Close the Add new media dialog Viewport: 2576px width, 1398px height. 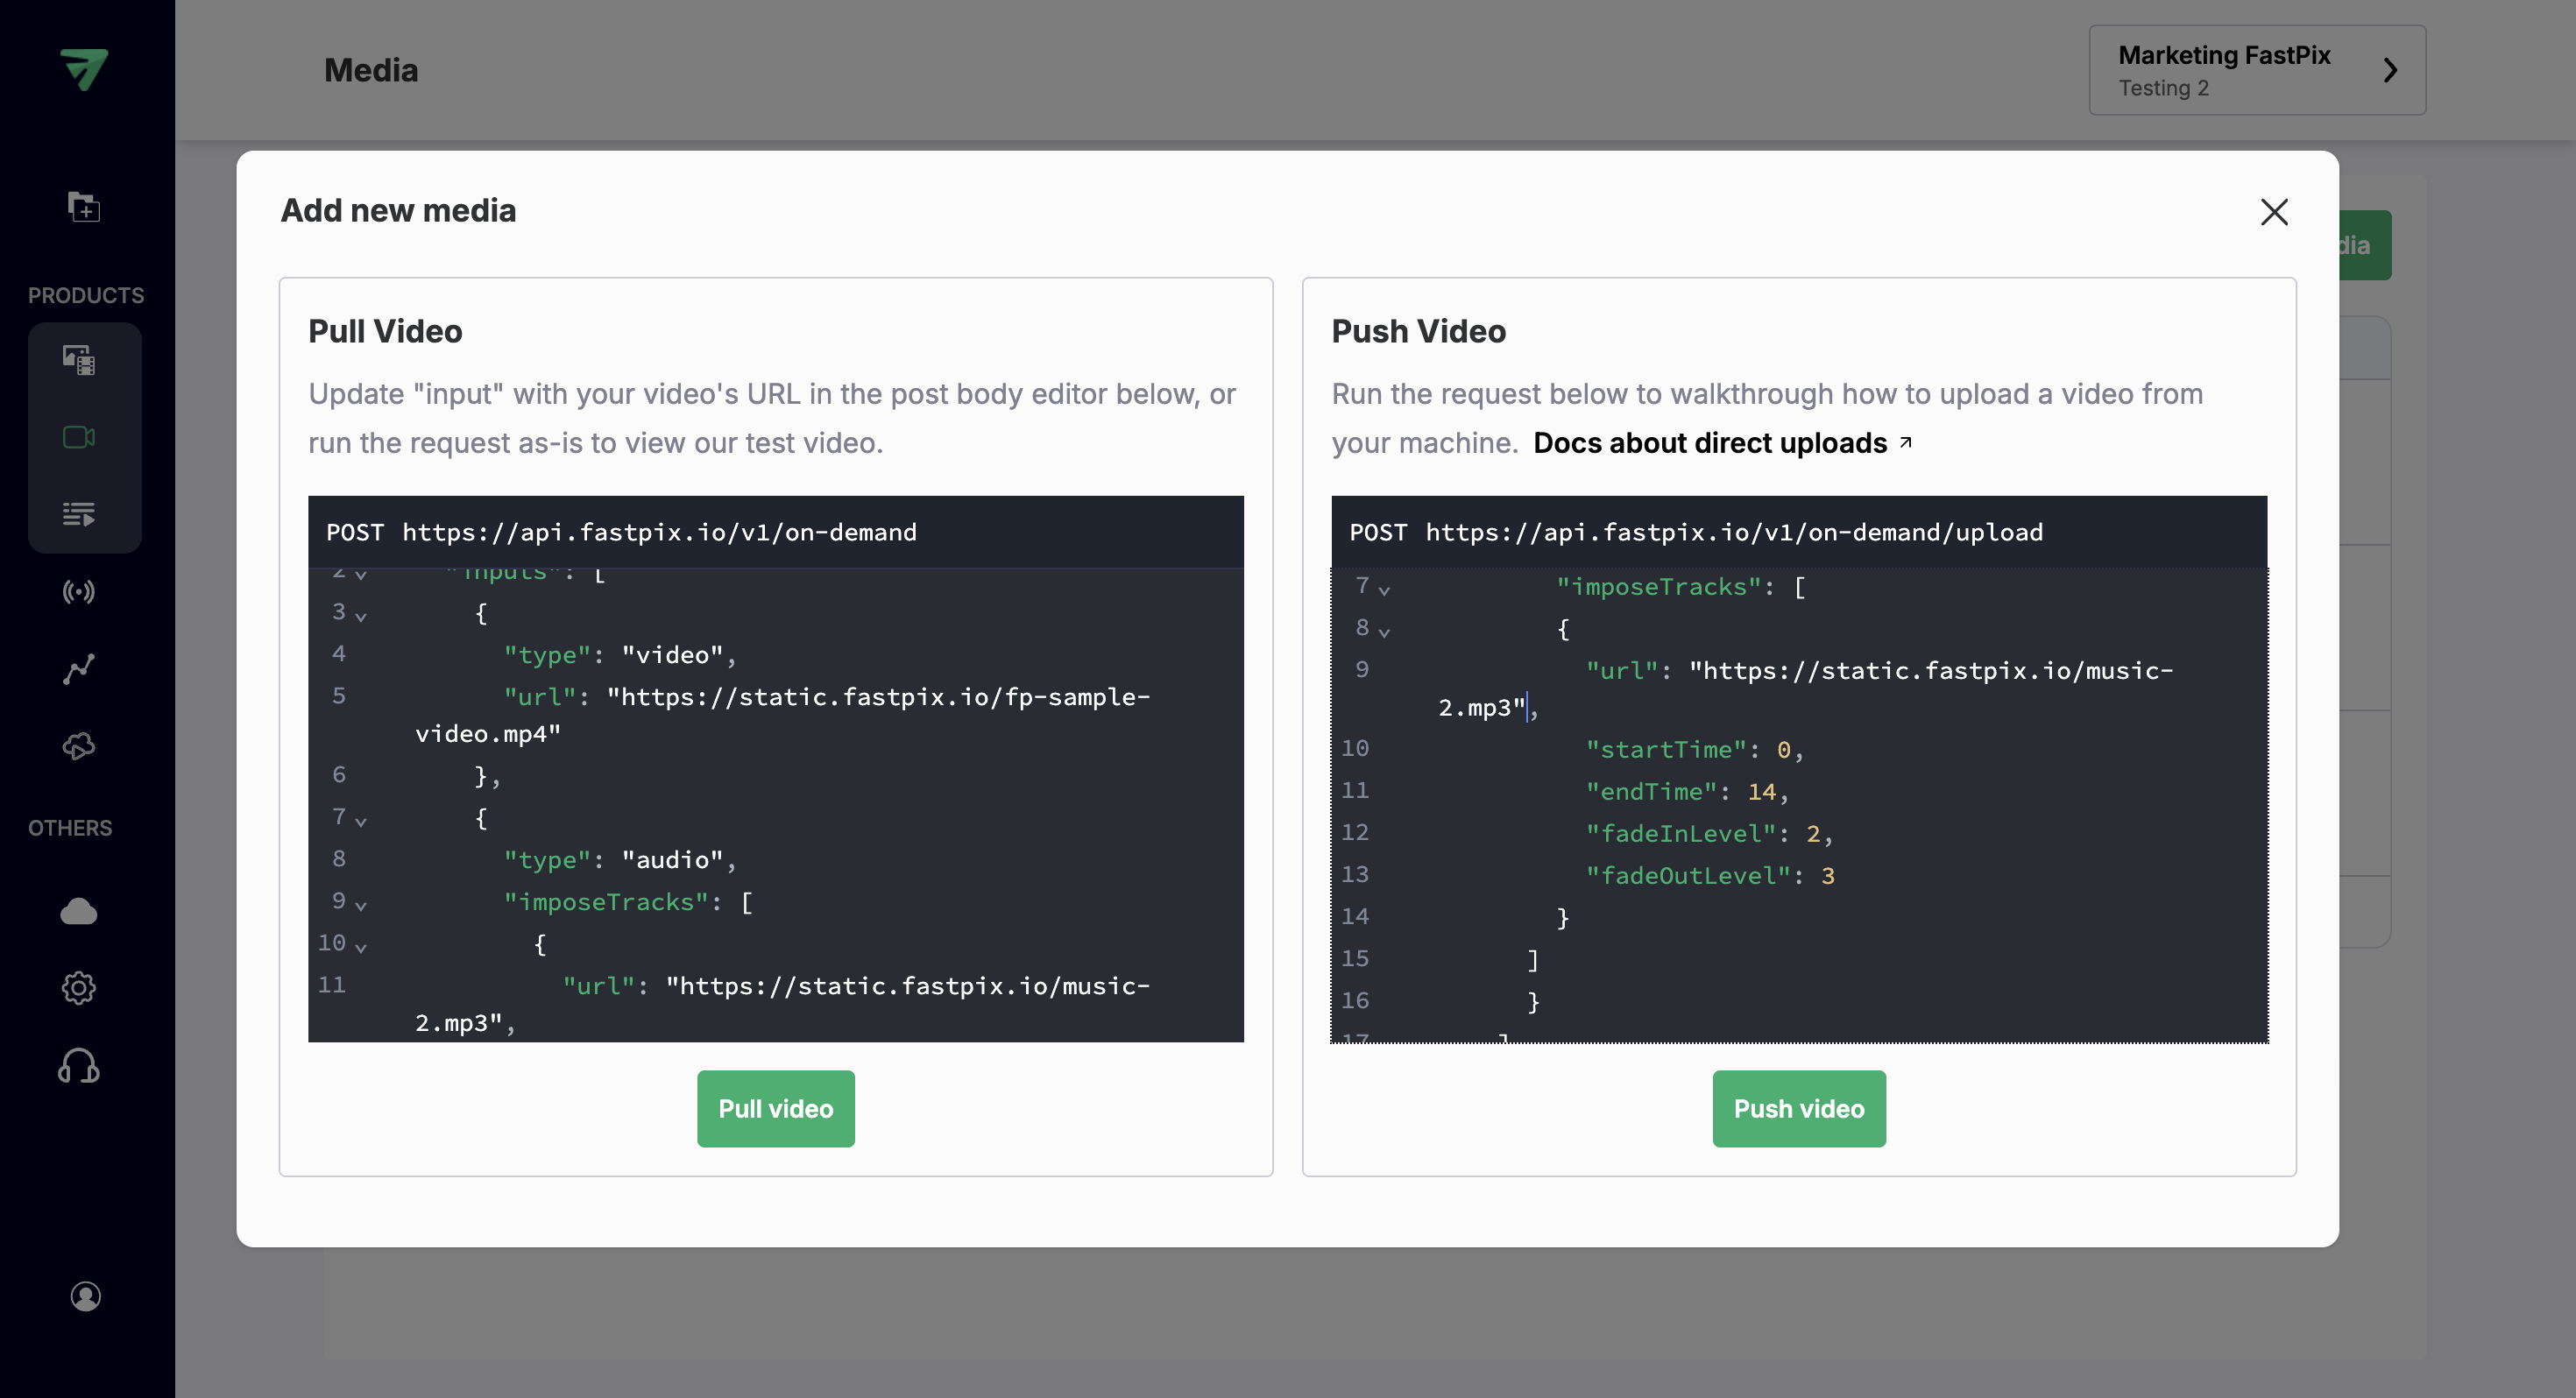pos(2274,212)
